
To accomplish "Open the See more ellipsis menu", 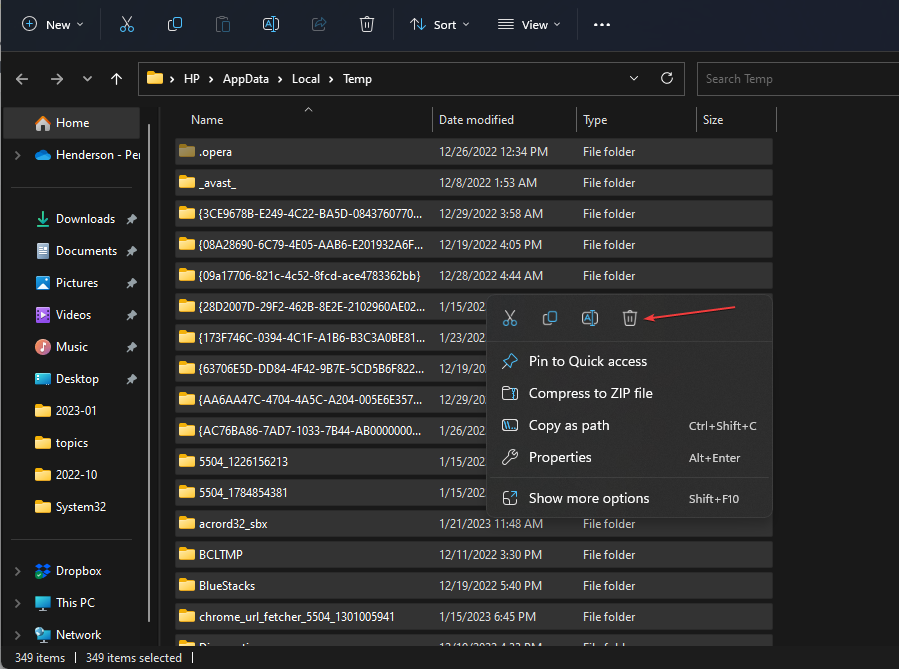I will coord(602,25).
